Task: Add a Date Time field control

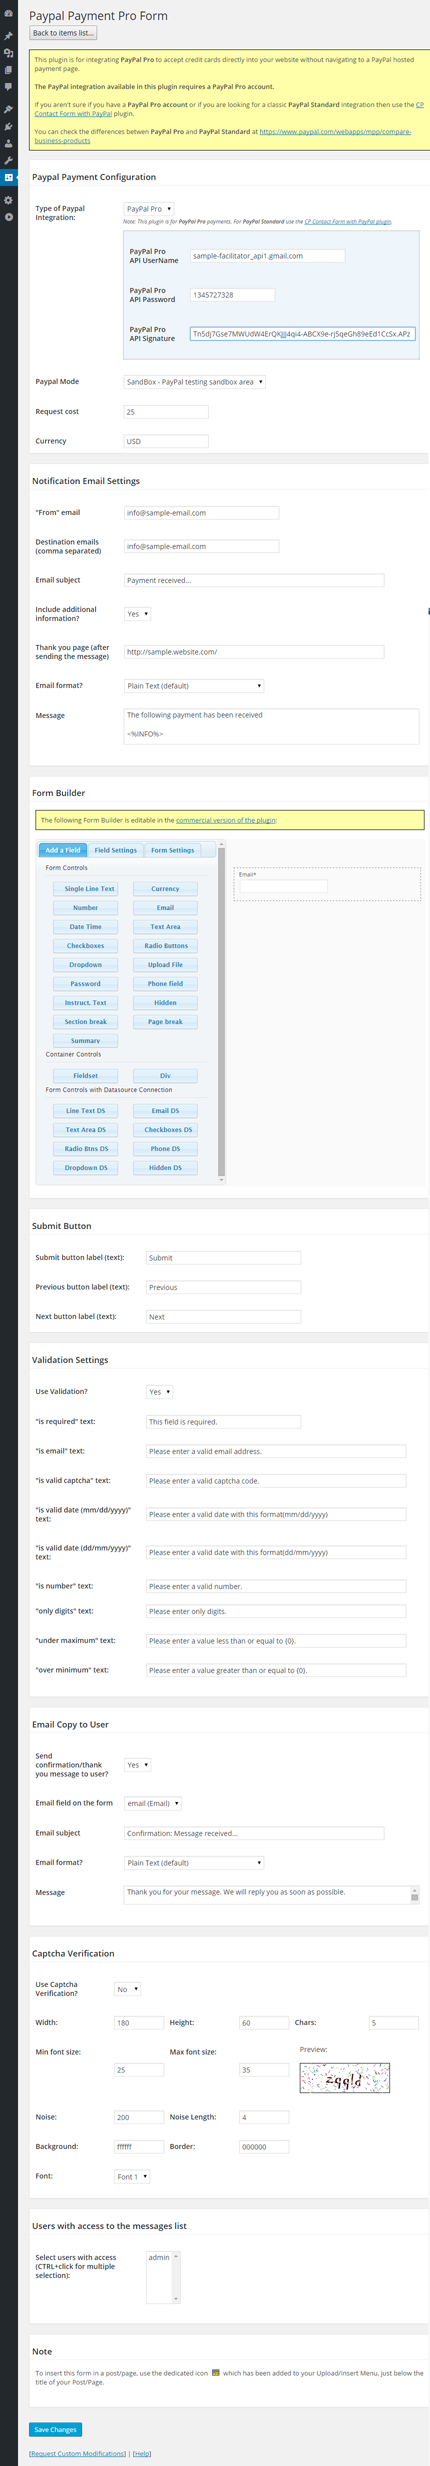Action: (86, 927)
